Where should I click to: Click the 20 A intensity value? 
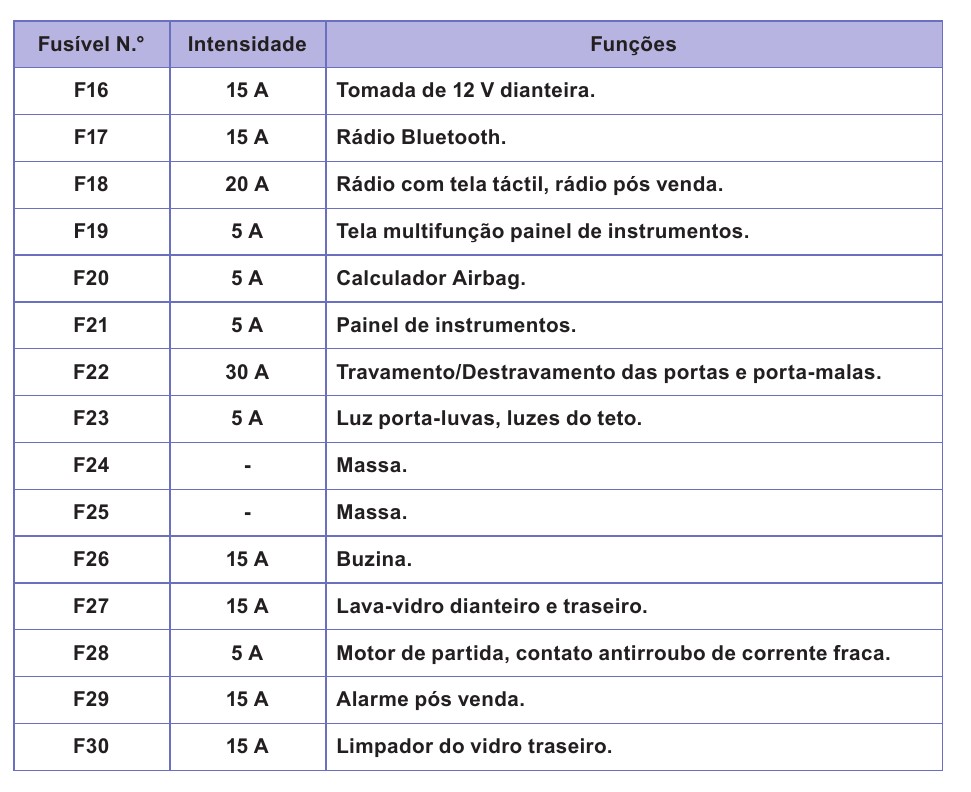tap(247, 184)
